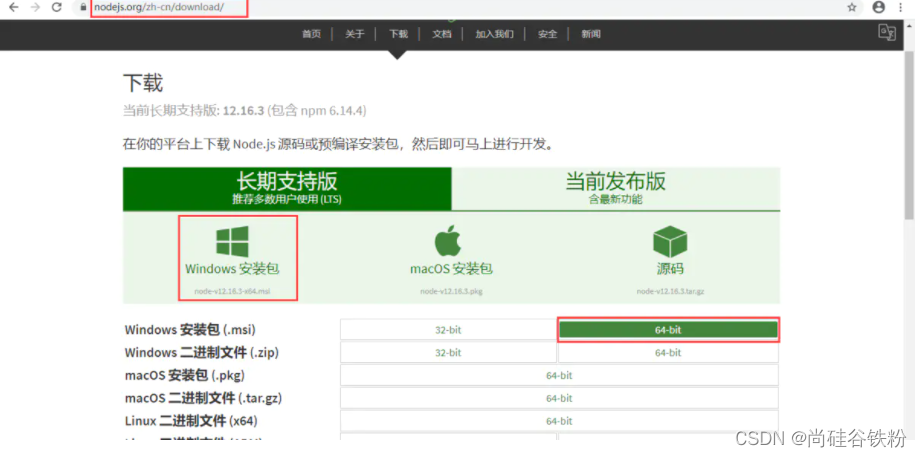Bookmark this page with star icon
This screenshot has width=922, height=457.
pyautogui.click(x=851, y=8)
